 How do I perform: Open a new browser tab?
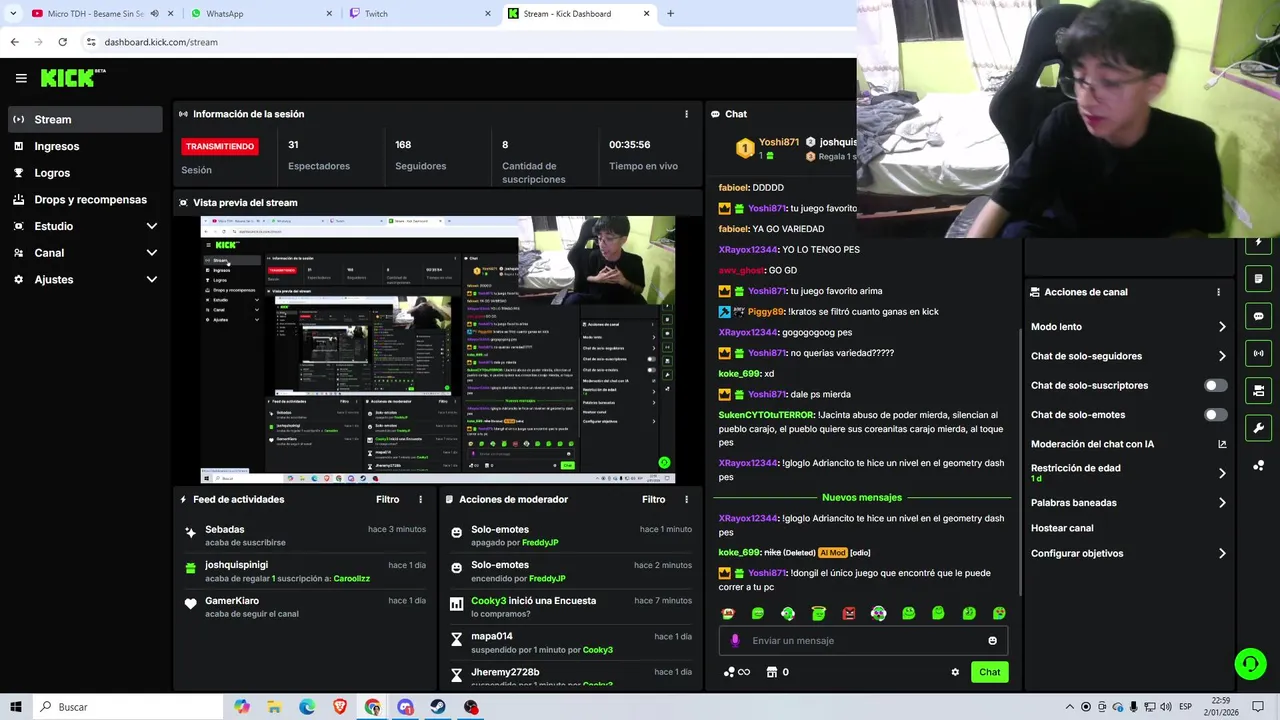670,14
